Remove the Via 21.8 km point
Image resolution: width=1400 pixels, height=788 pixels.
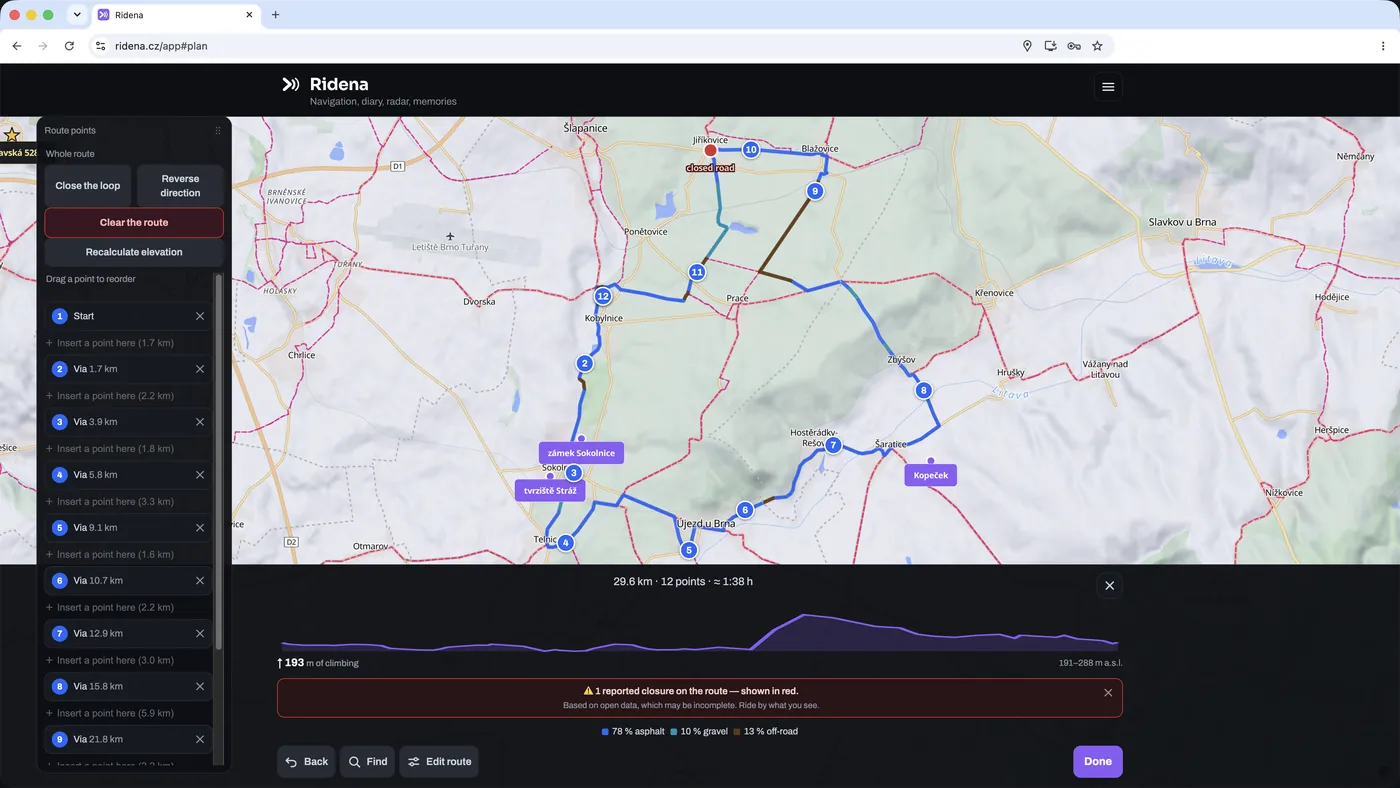point(200,740)
